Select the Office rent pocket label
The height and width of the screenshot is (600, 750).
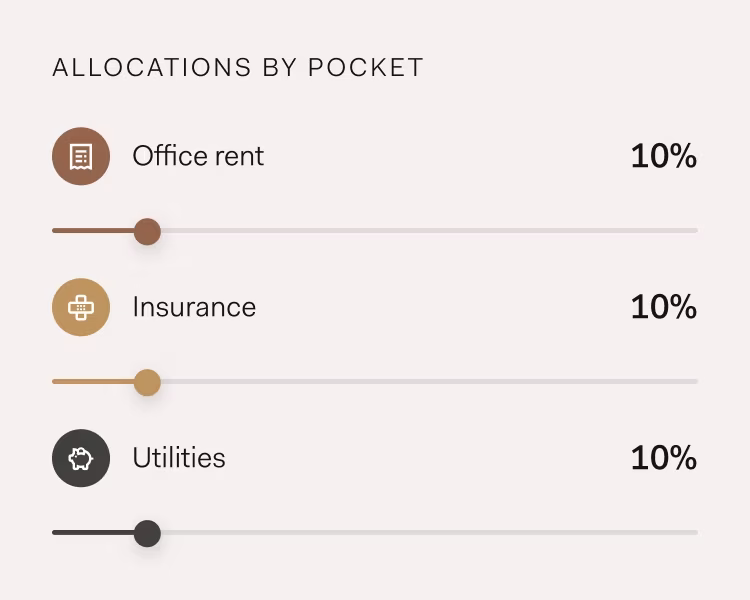198,156
